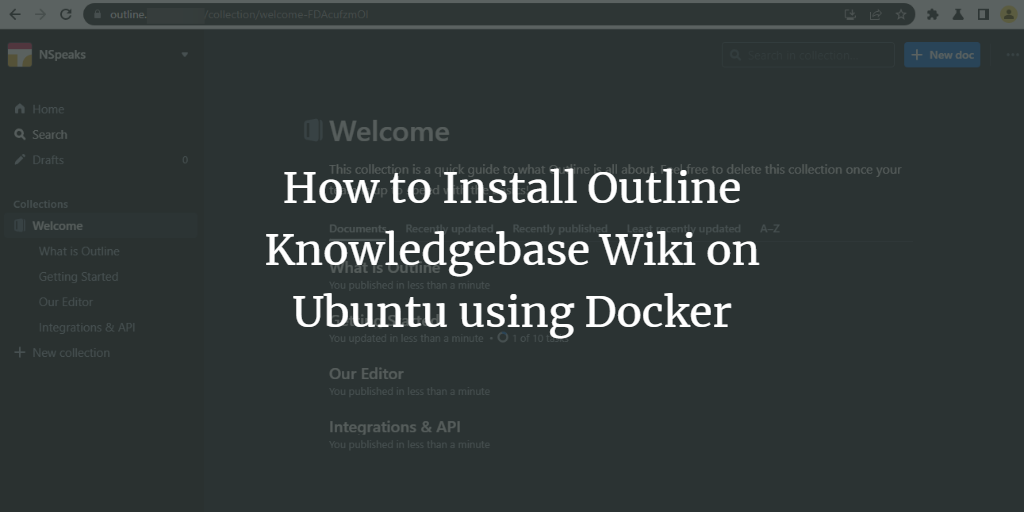Click the Welcome collection book icon in sidebar
1024x512 pixels.
point(20,226)
